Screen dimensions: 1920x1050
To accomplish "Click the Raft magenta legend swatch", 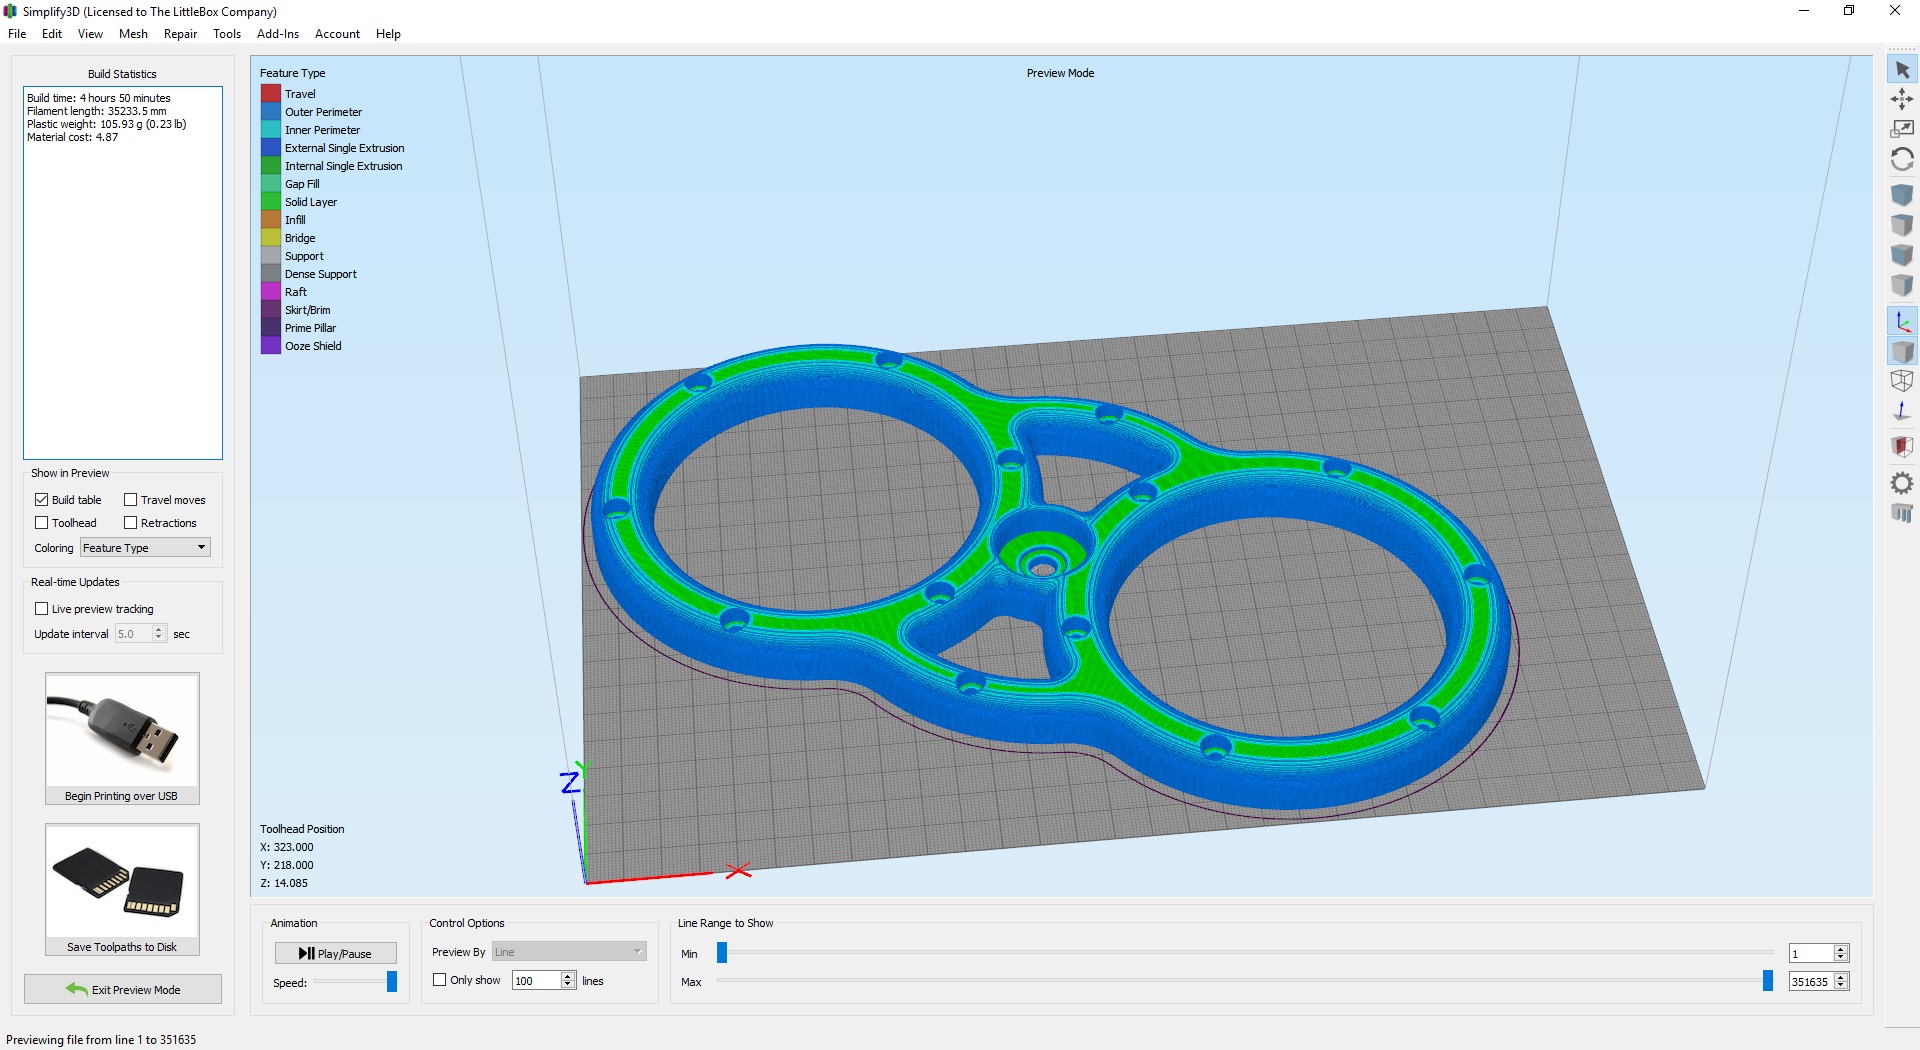I will pyautogui.click(x=270, y=291).
